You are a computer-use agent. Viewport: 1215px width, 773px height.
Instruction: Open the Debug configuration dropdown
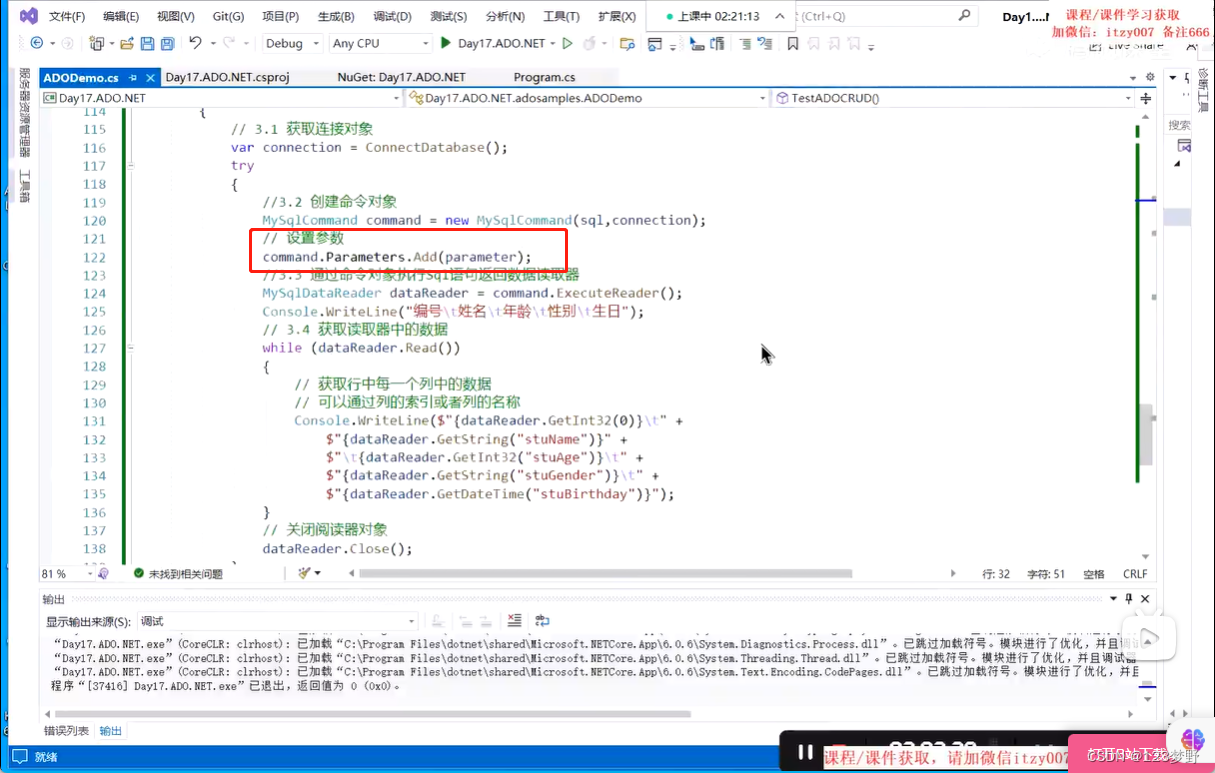(290, 43)
